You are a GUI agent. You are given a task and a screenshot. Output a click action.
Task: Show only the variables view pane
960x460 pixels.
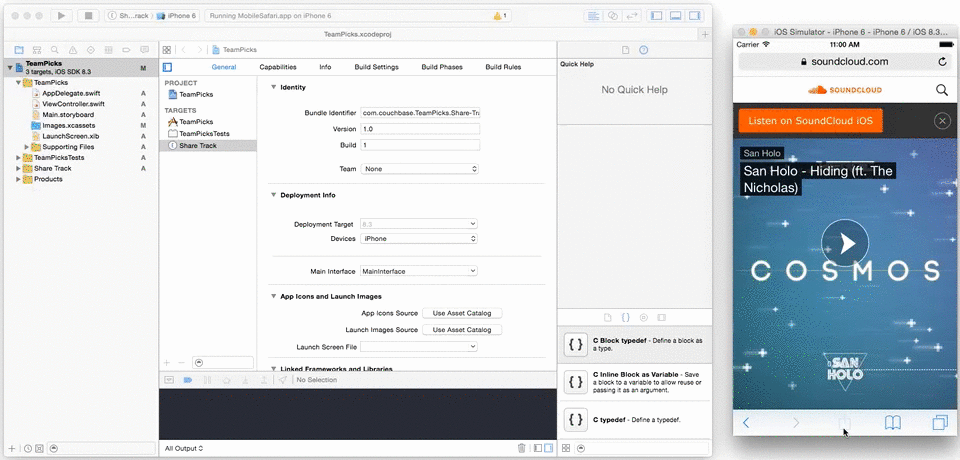tap(538, 448)
